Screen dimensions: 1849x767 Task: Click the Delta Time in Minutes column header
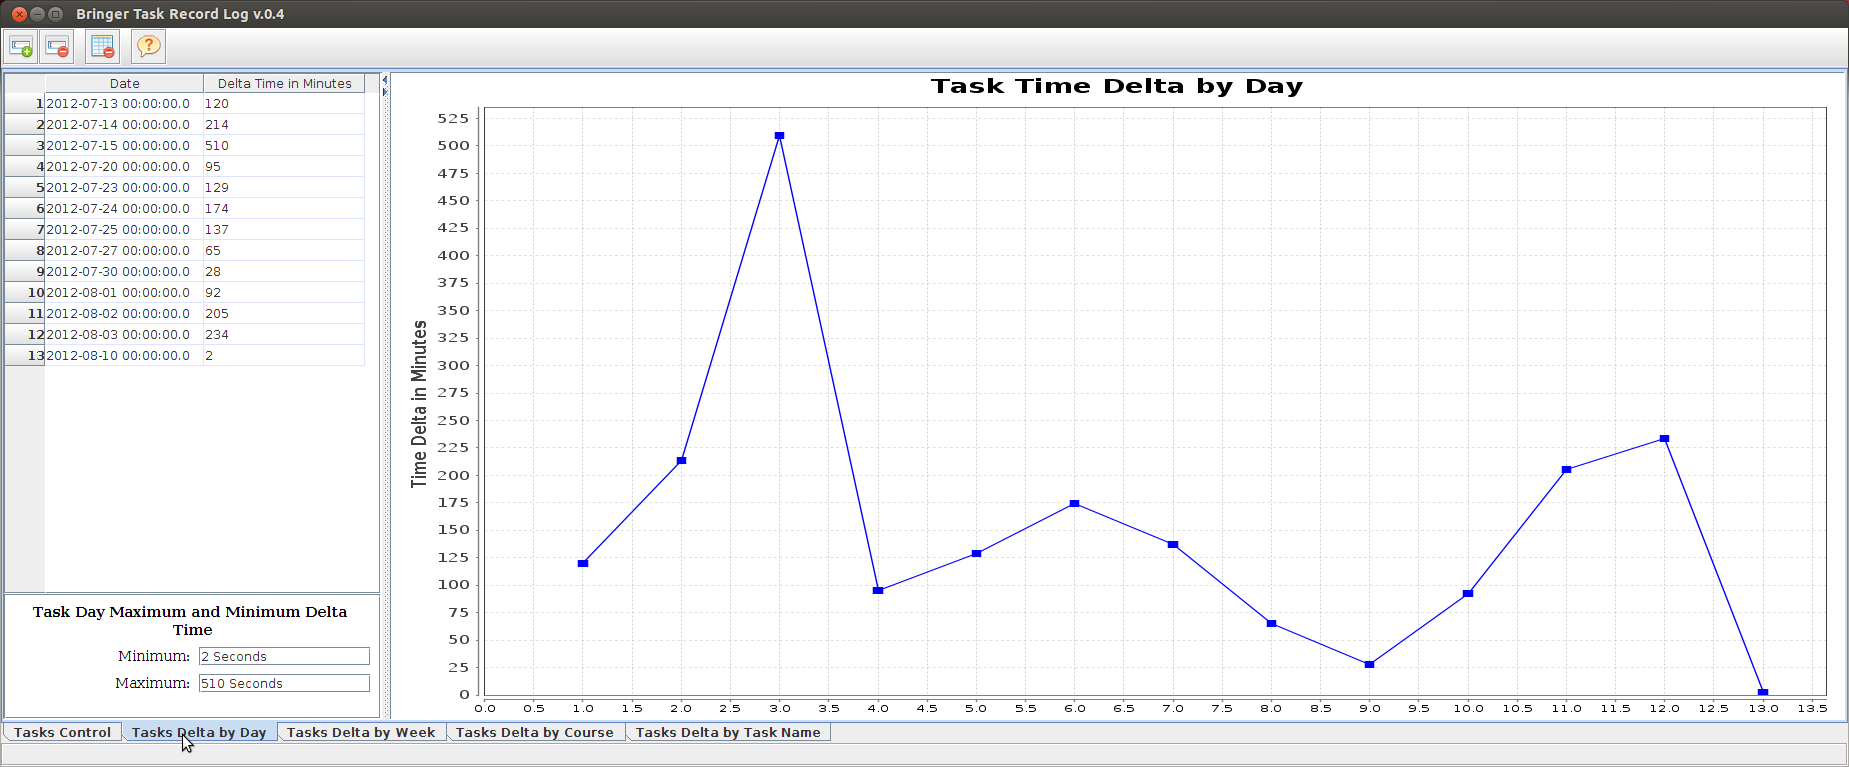pos(284,83)
